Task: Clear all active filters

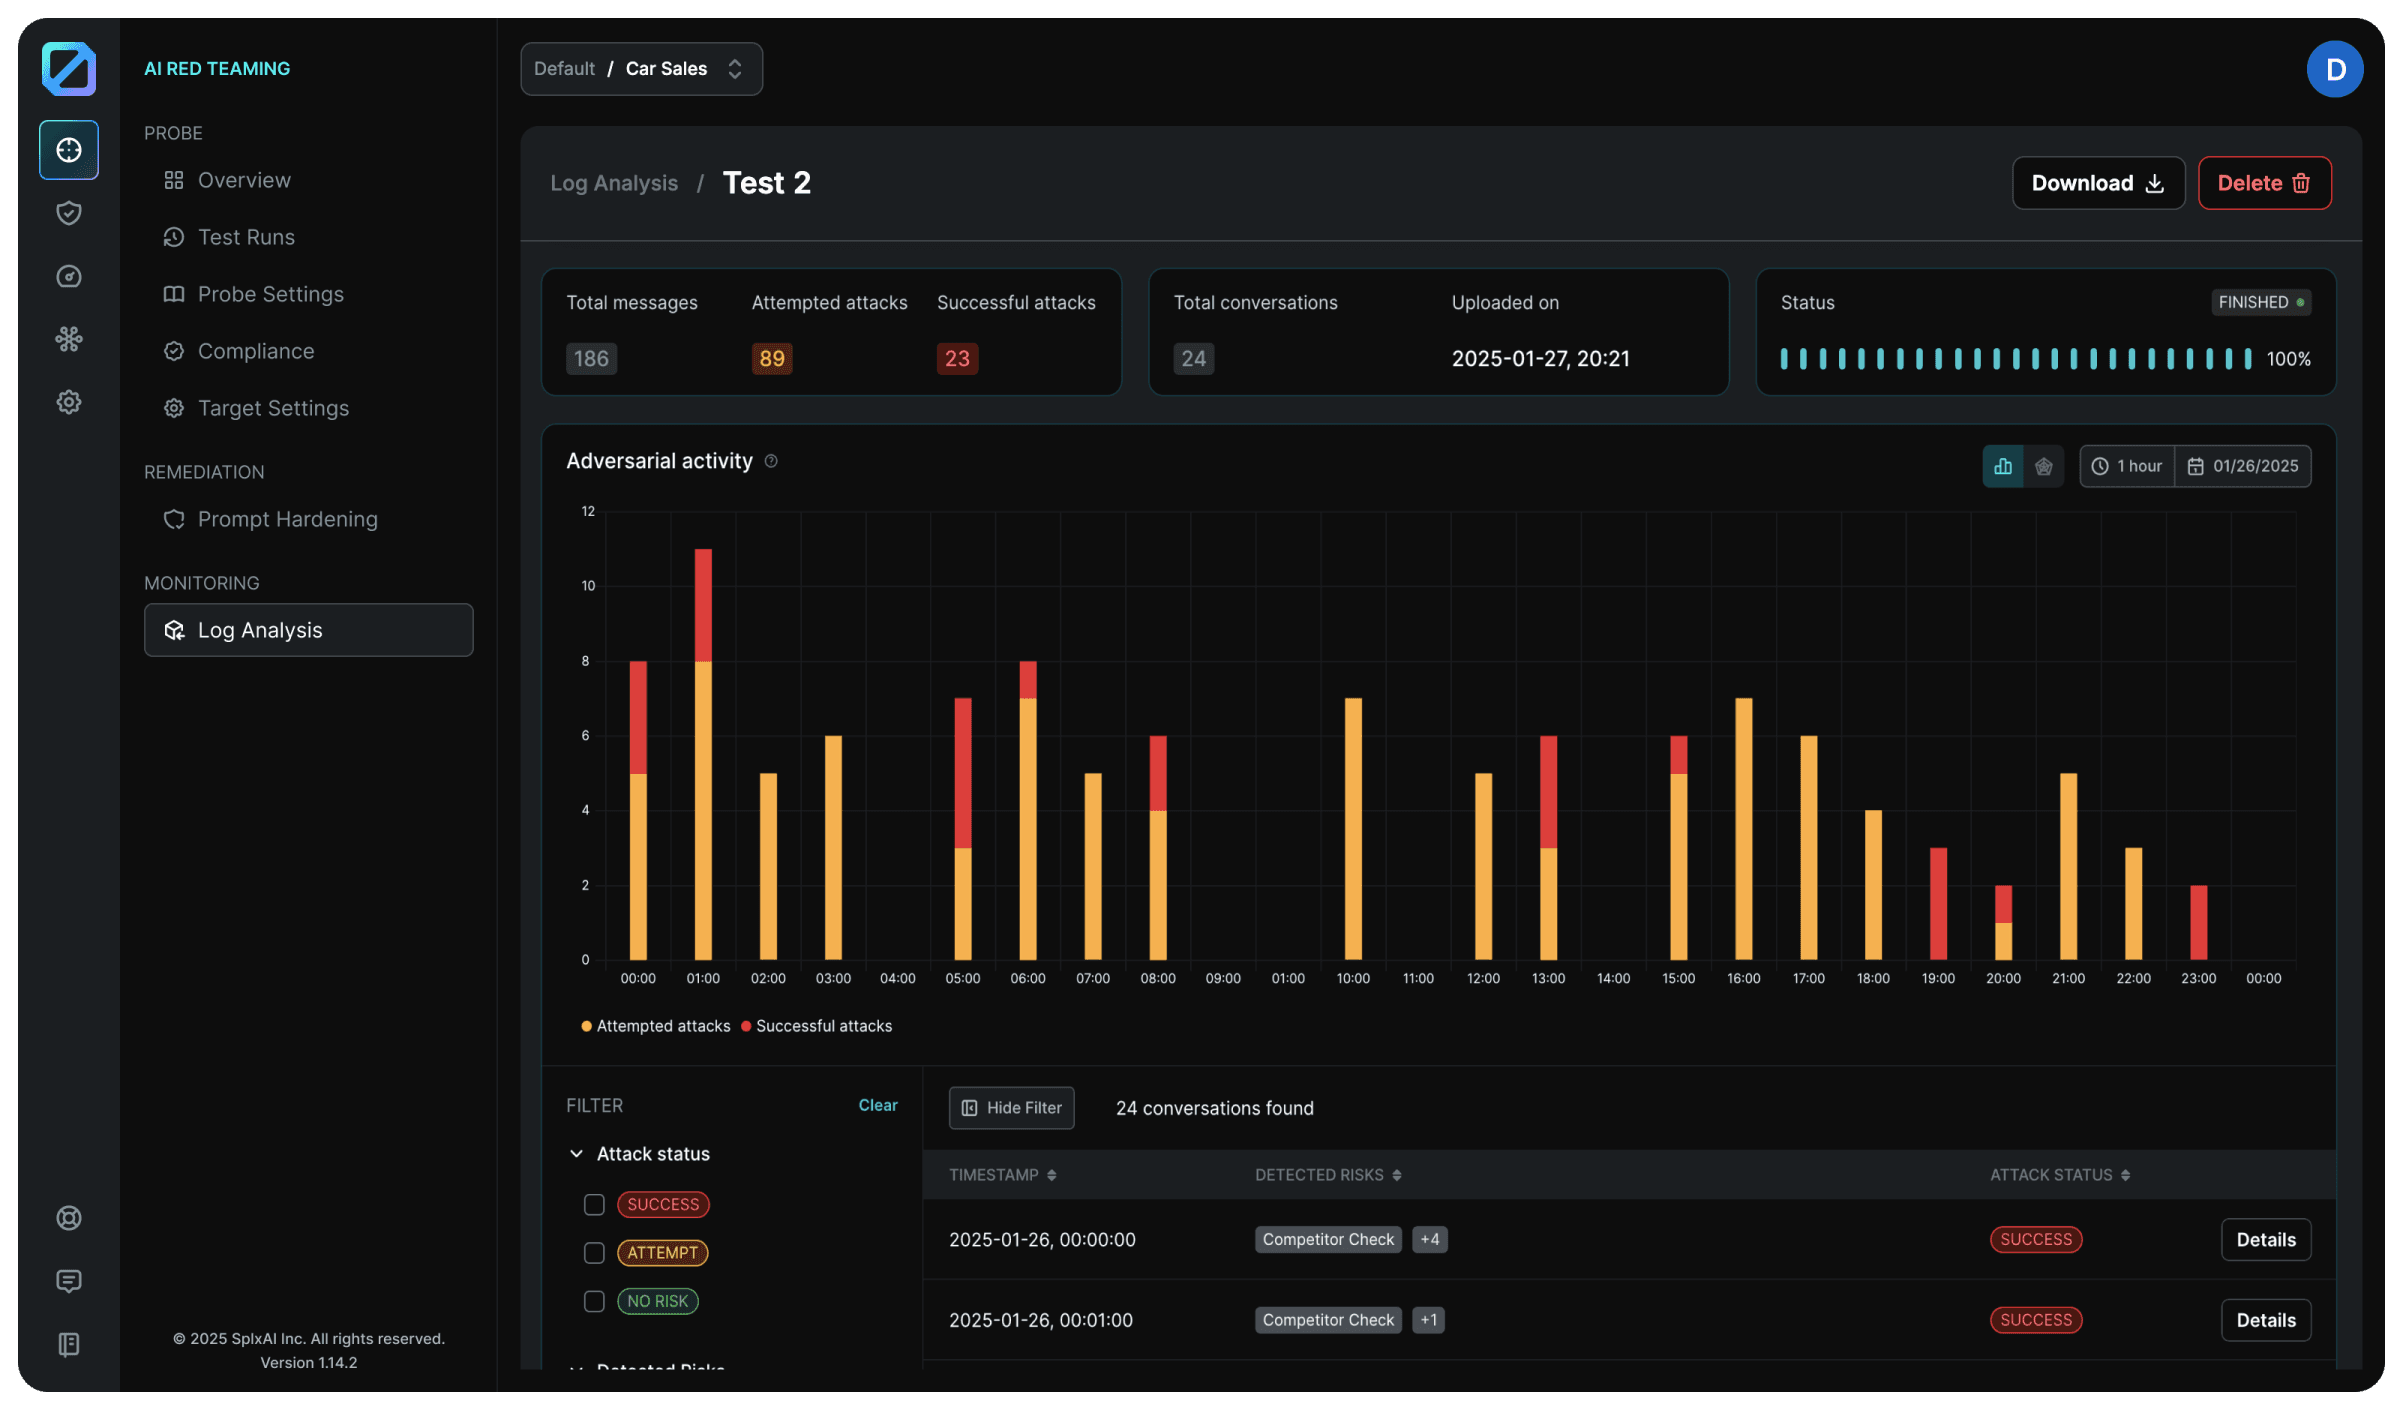Action: pyautogui.click(x=877, y=1105)
